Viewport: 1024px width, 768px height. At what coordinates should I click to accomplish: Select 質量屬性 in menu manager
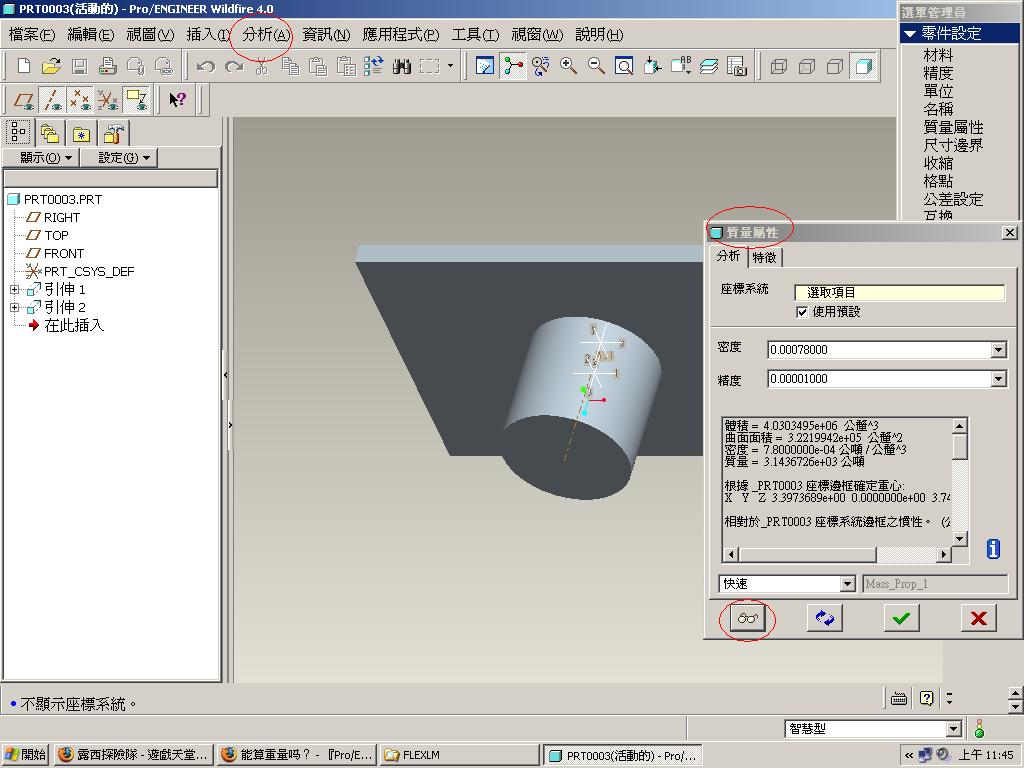pos(953,127)
